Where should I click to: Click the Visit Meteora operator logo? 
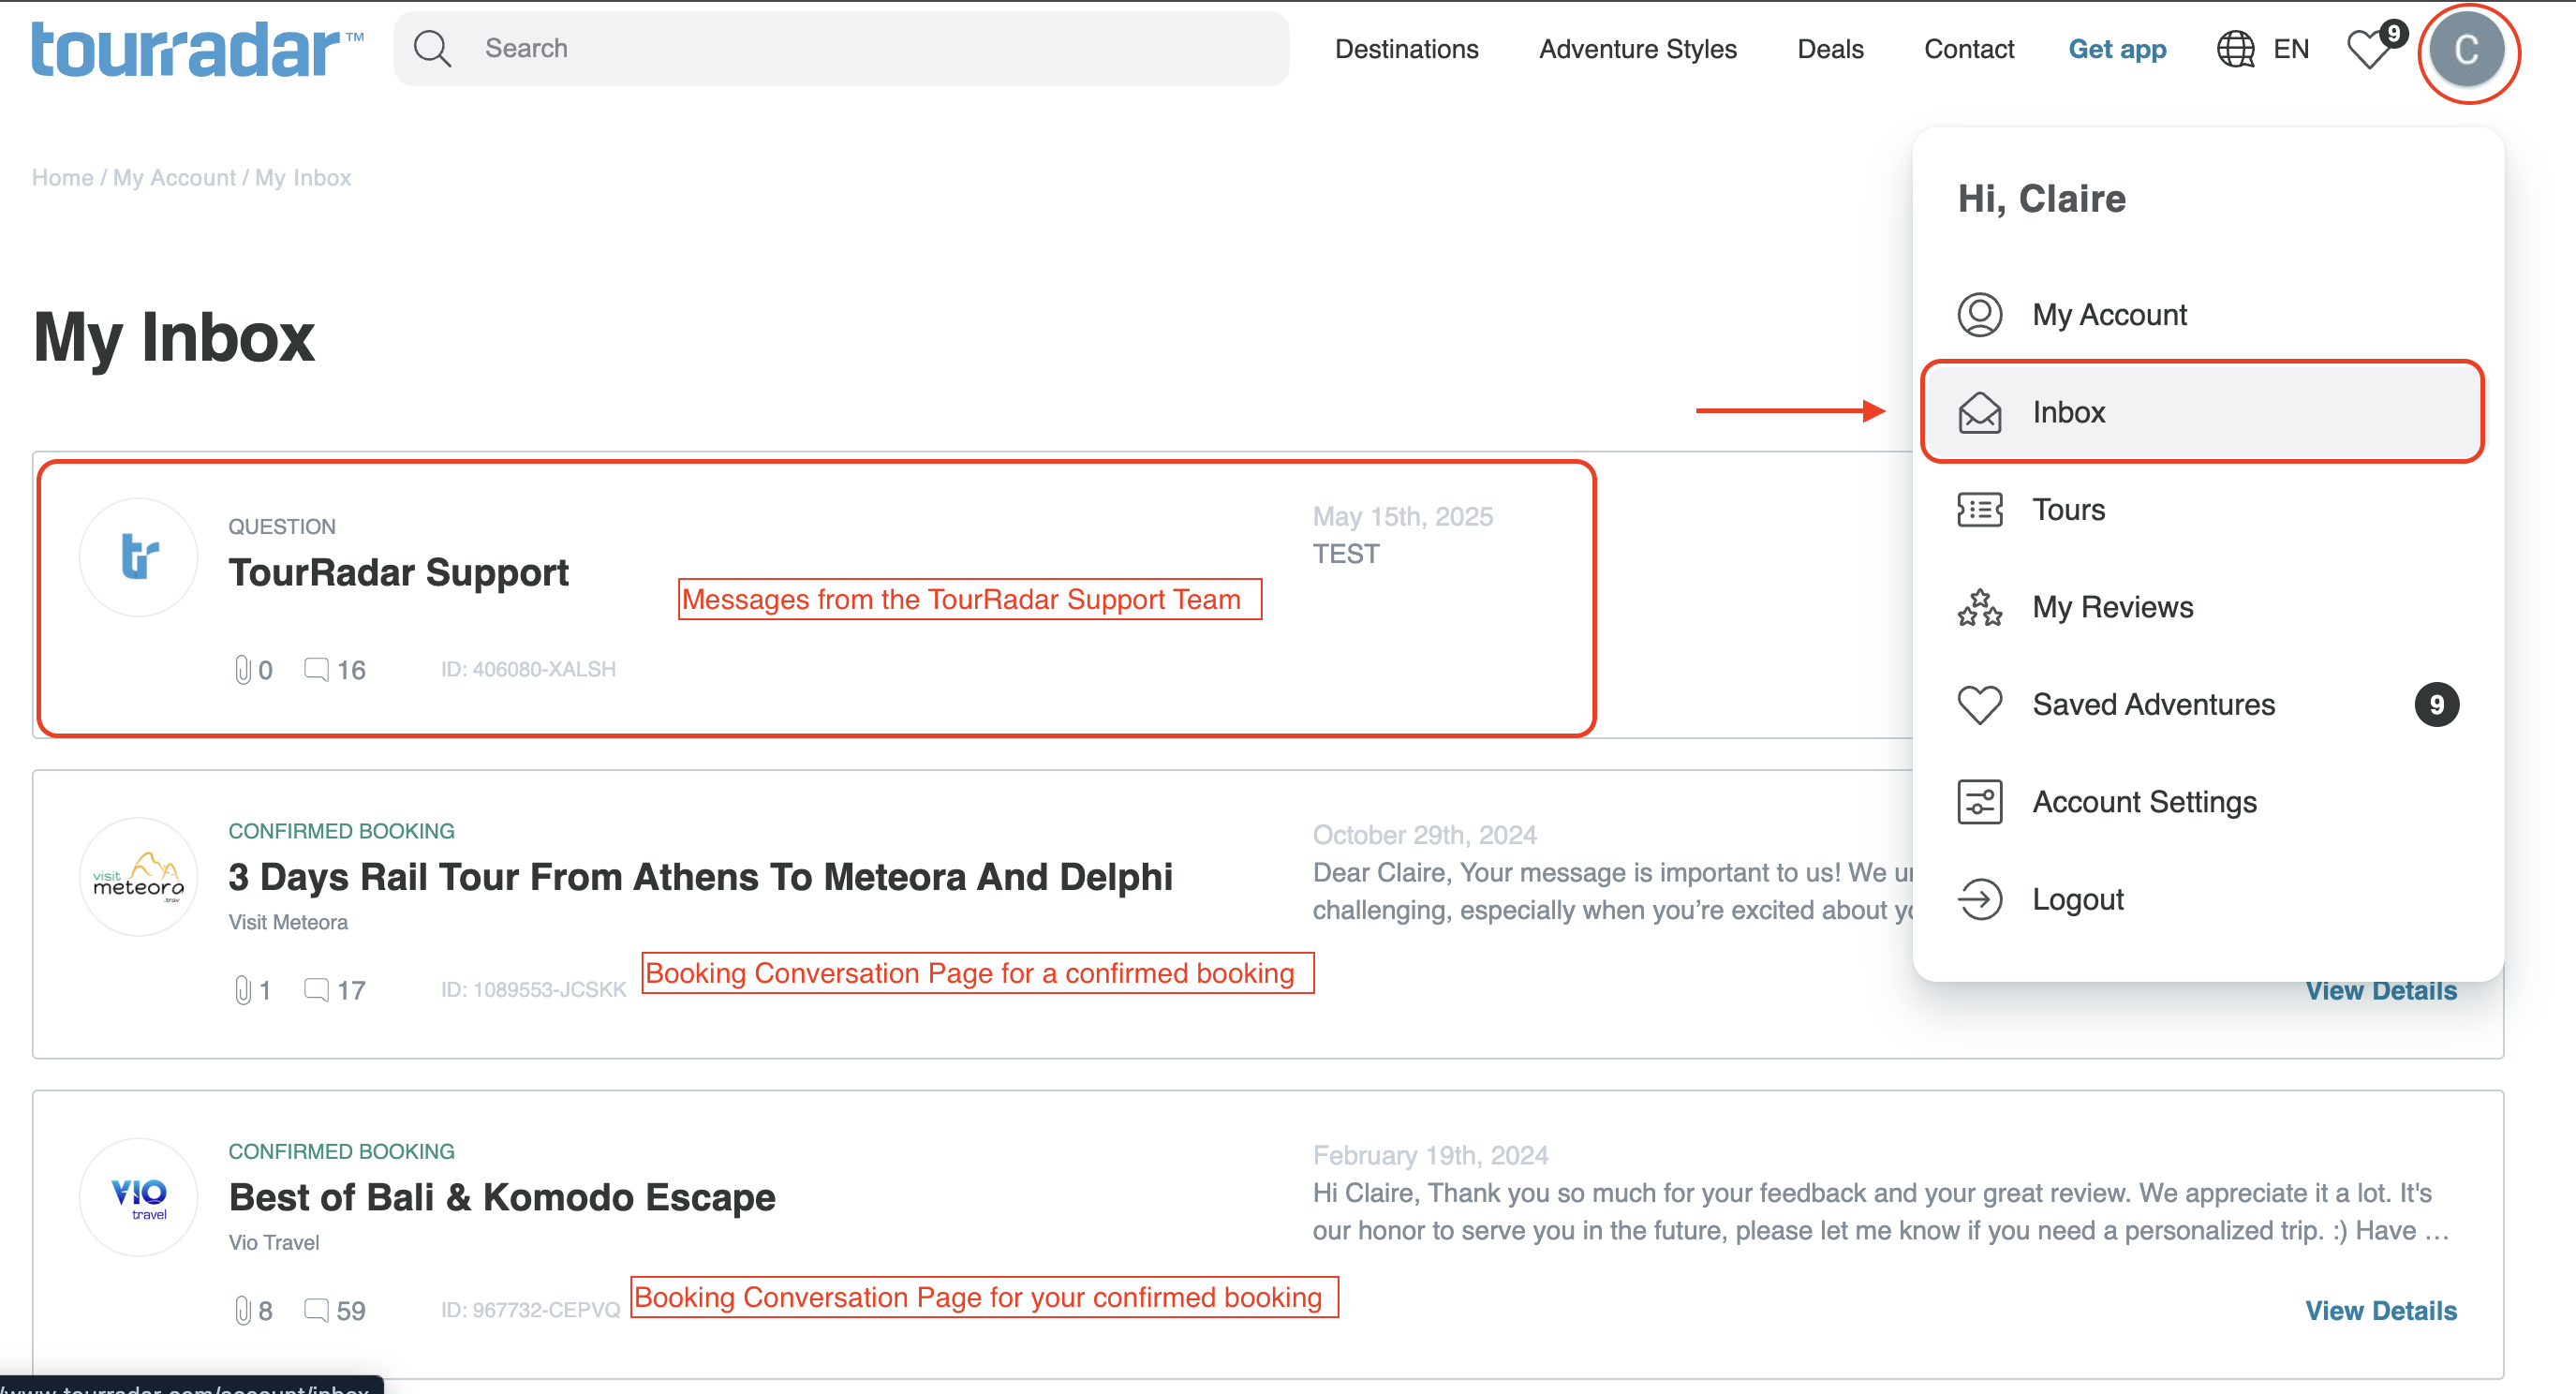[x=139, y=877]
